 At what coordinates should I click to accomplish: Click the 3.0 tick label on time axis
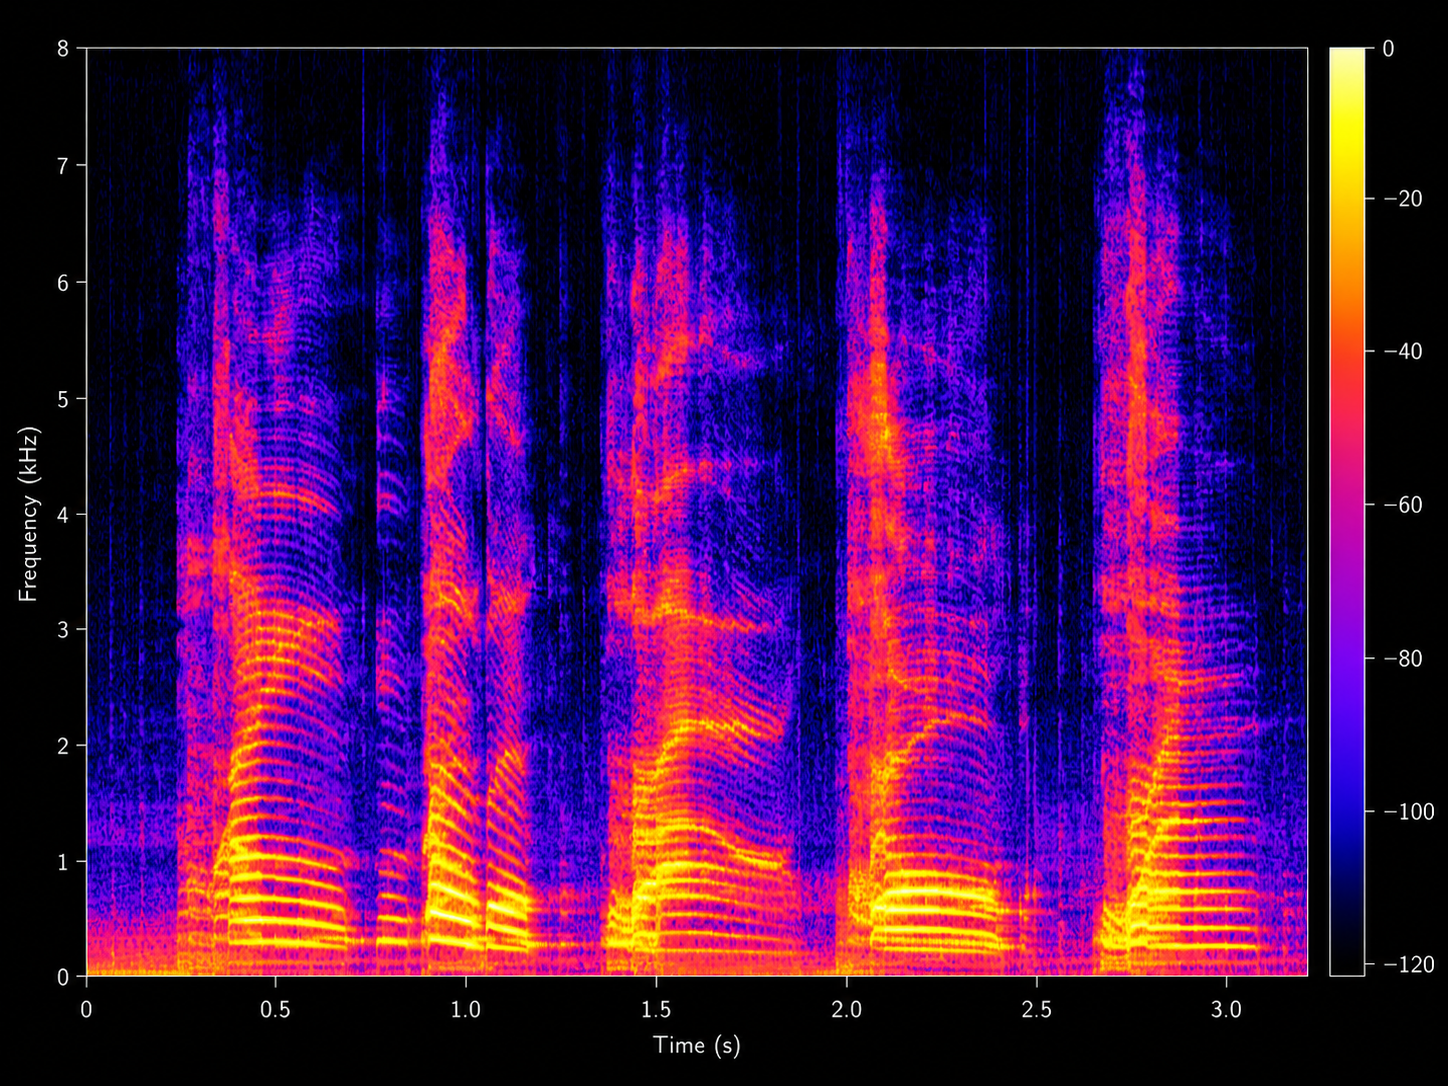pyautogui.click(x=1226, y=1009)
